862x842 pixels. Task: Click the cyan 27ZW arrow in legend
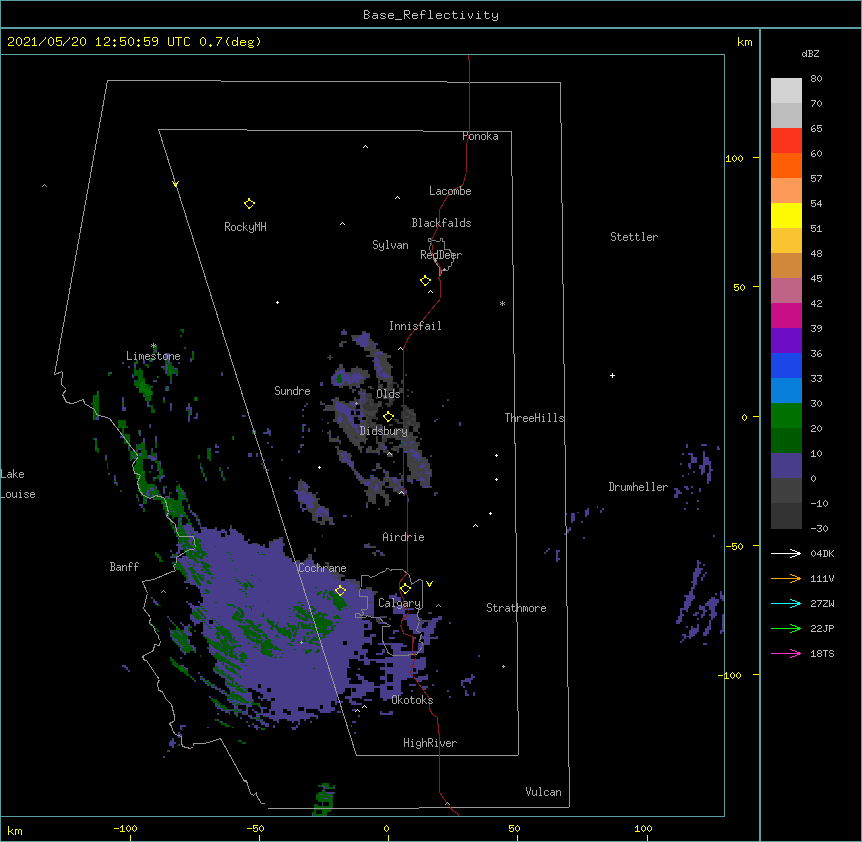pos(786,603)
